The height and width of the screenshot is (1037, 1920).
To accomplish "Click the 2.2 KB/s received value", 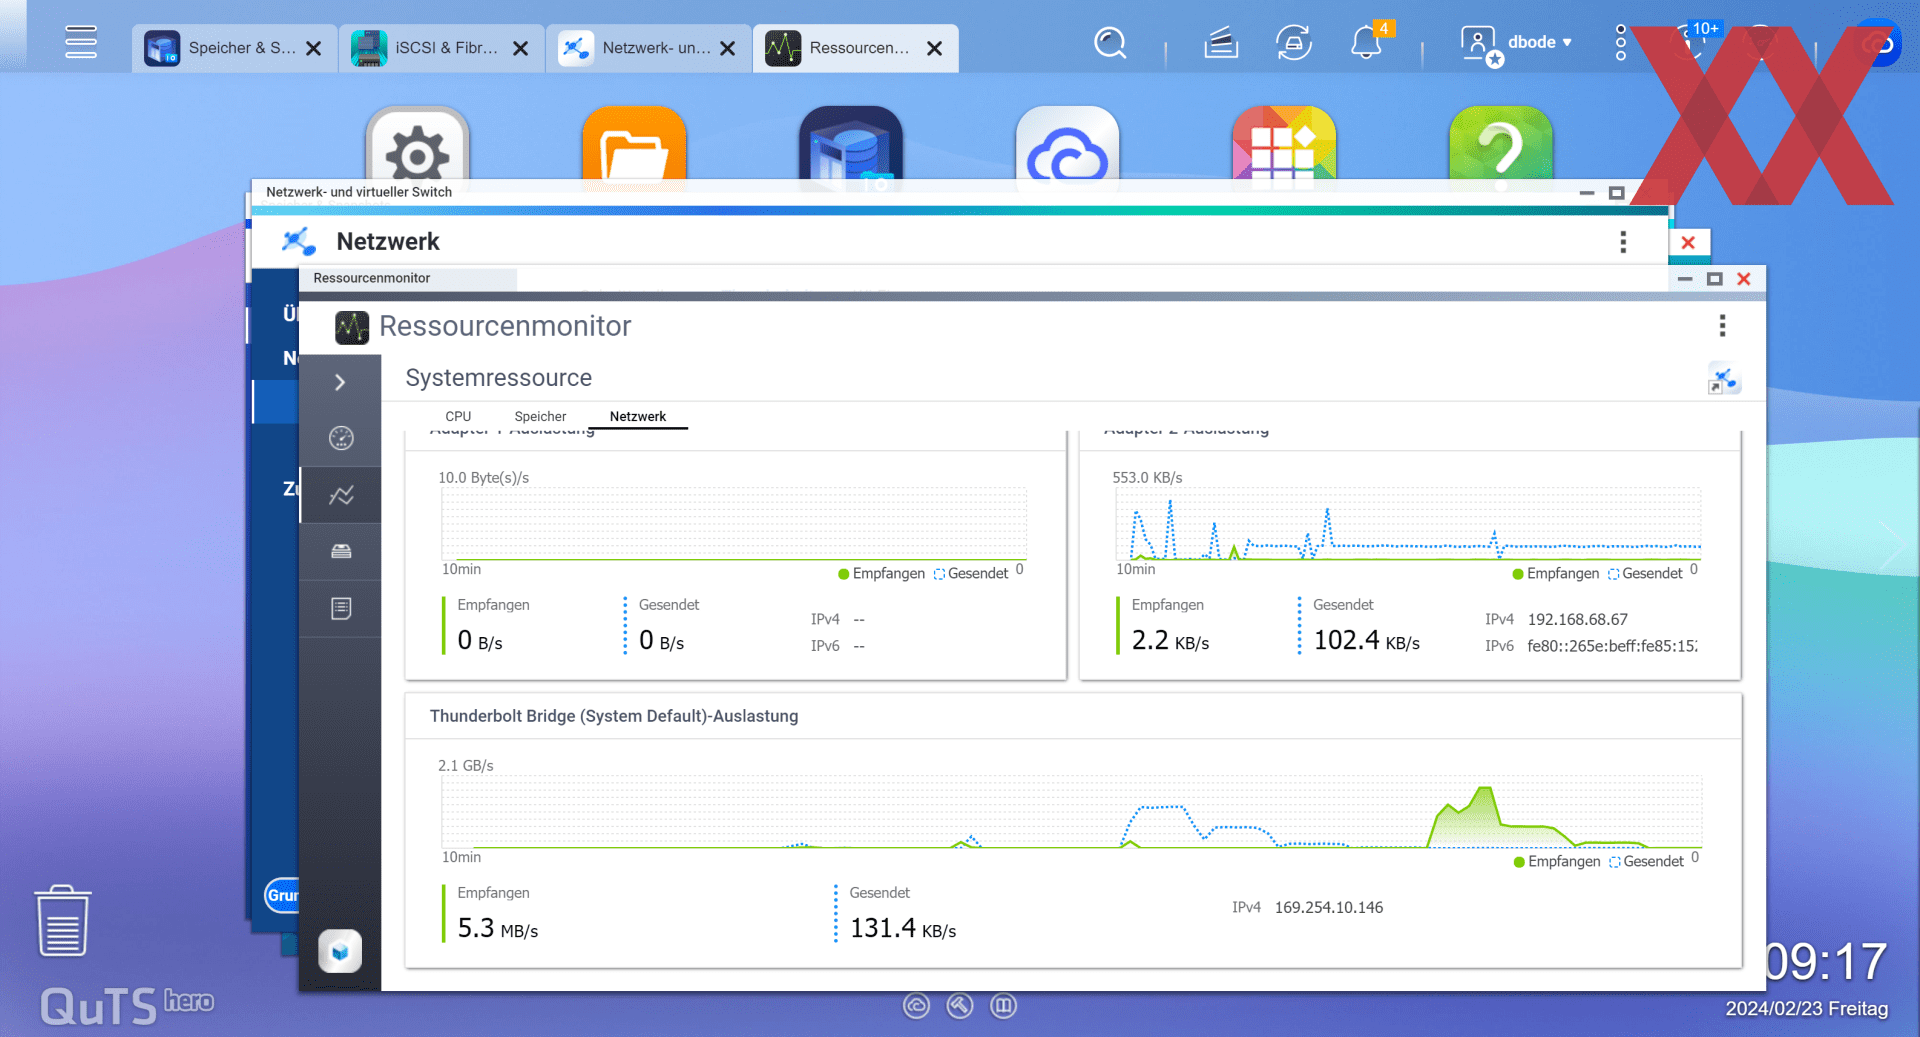I will 1170,640.
